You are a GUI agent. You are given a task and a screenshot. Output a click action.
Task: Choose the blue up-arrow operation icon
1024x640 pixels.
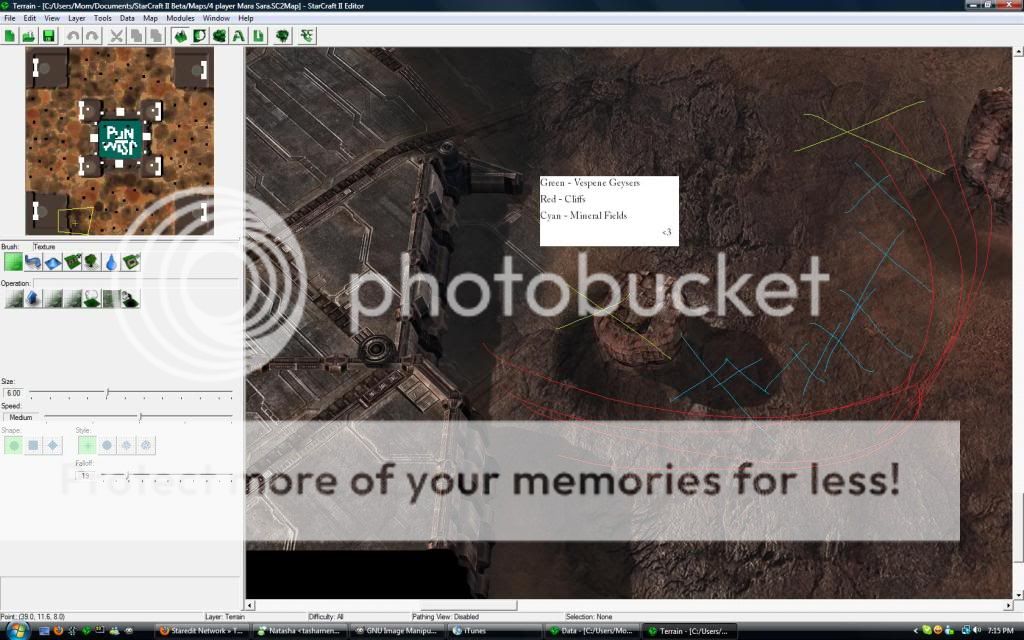click(32, 298)
